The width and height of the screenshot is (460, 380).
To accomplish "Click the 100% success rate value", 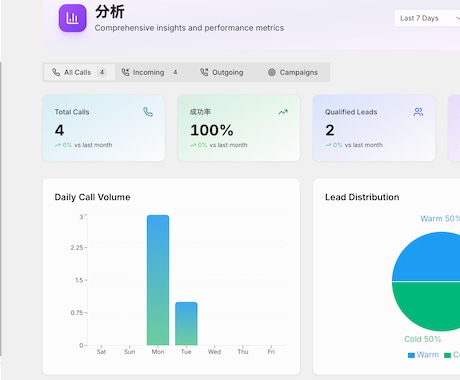I will point(212,130).
